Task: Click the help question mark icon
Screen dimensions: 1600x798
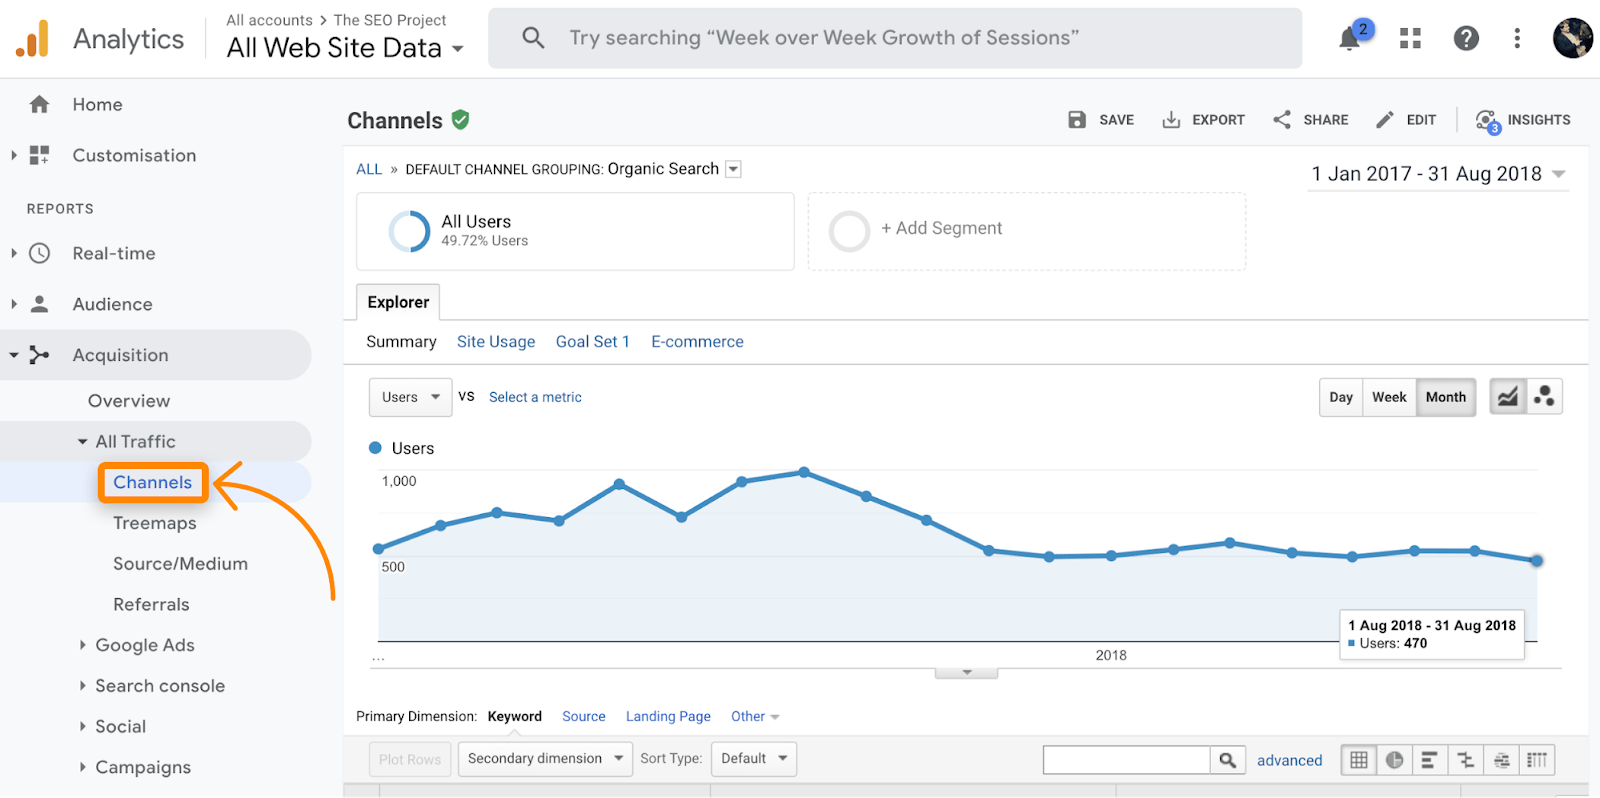Action: (x=1466, y=39)
